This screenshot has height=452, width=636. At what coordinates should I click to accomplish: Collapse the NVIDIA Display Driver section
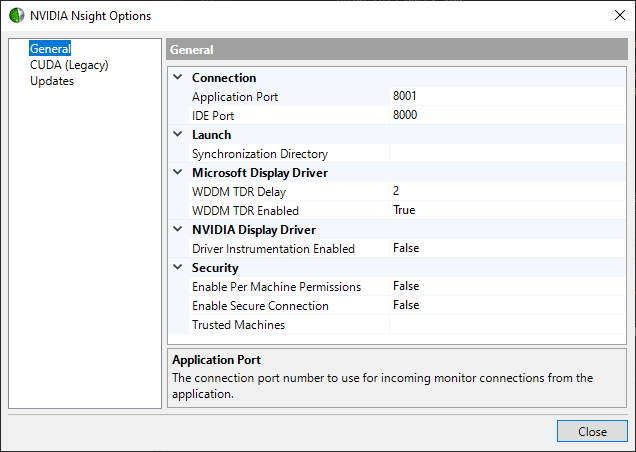178,229
